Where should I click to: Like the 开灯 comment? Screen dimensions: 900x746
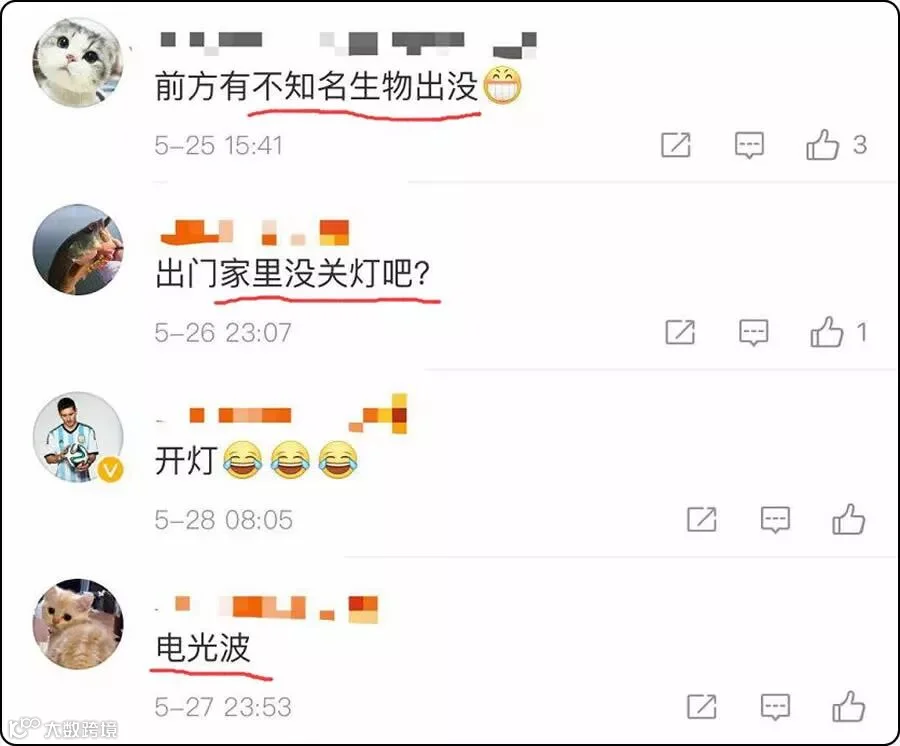pos(848,519)
